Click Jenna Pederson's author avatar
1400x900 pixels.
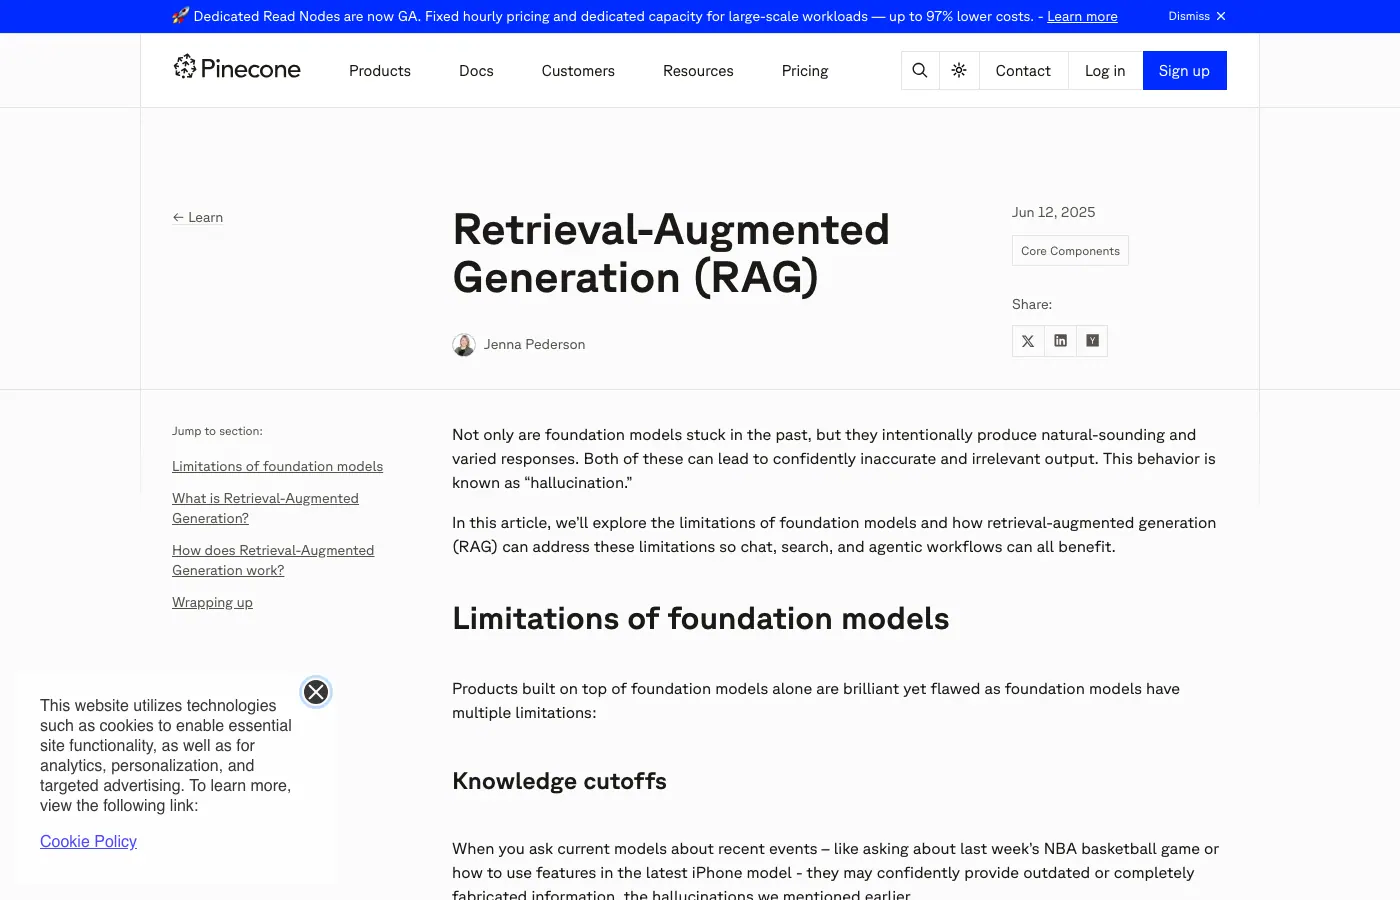464,345
